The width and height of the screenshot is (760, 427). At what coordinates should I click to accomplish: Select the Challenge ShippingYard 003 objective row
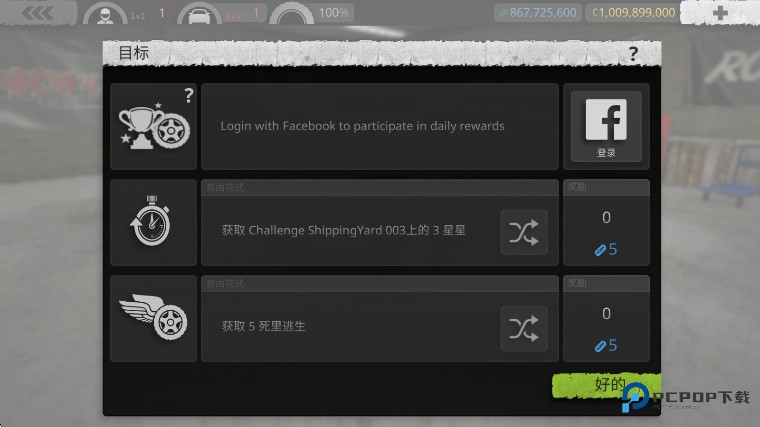(380, 222)
